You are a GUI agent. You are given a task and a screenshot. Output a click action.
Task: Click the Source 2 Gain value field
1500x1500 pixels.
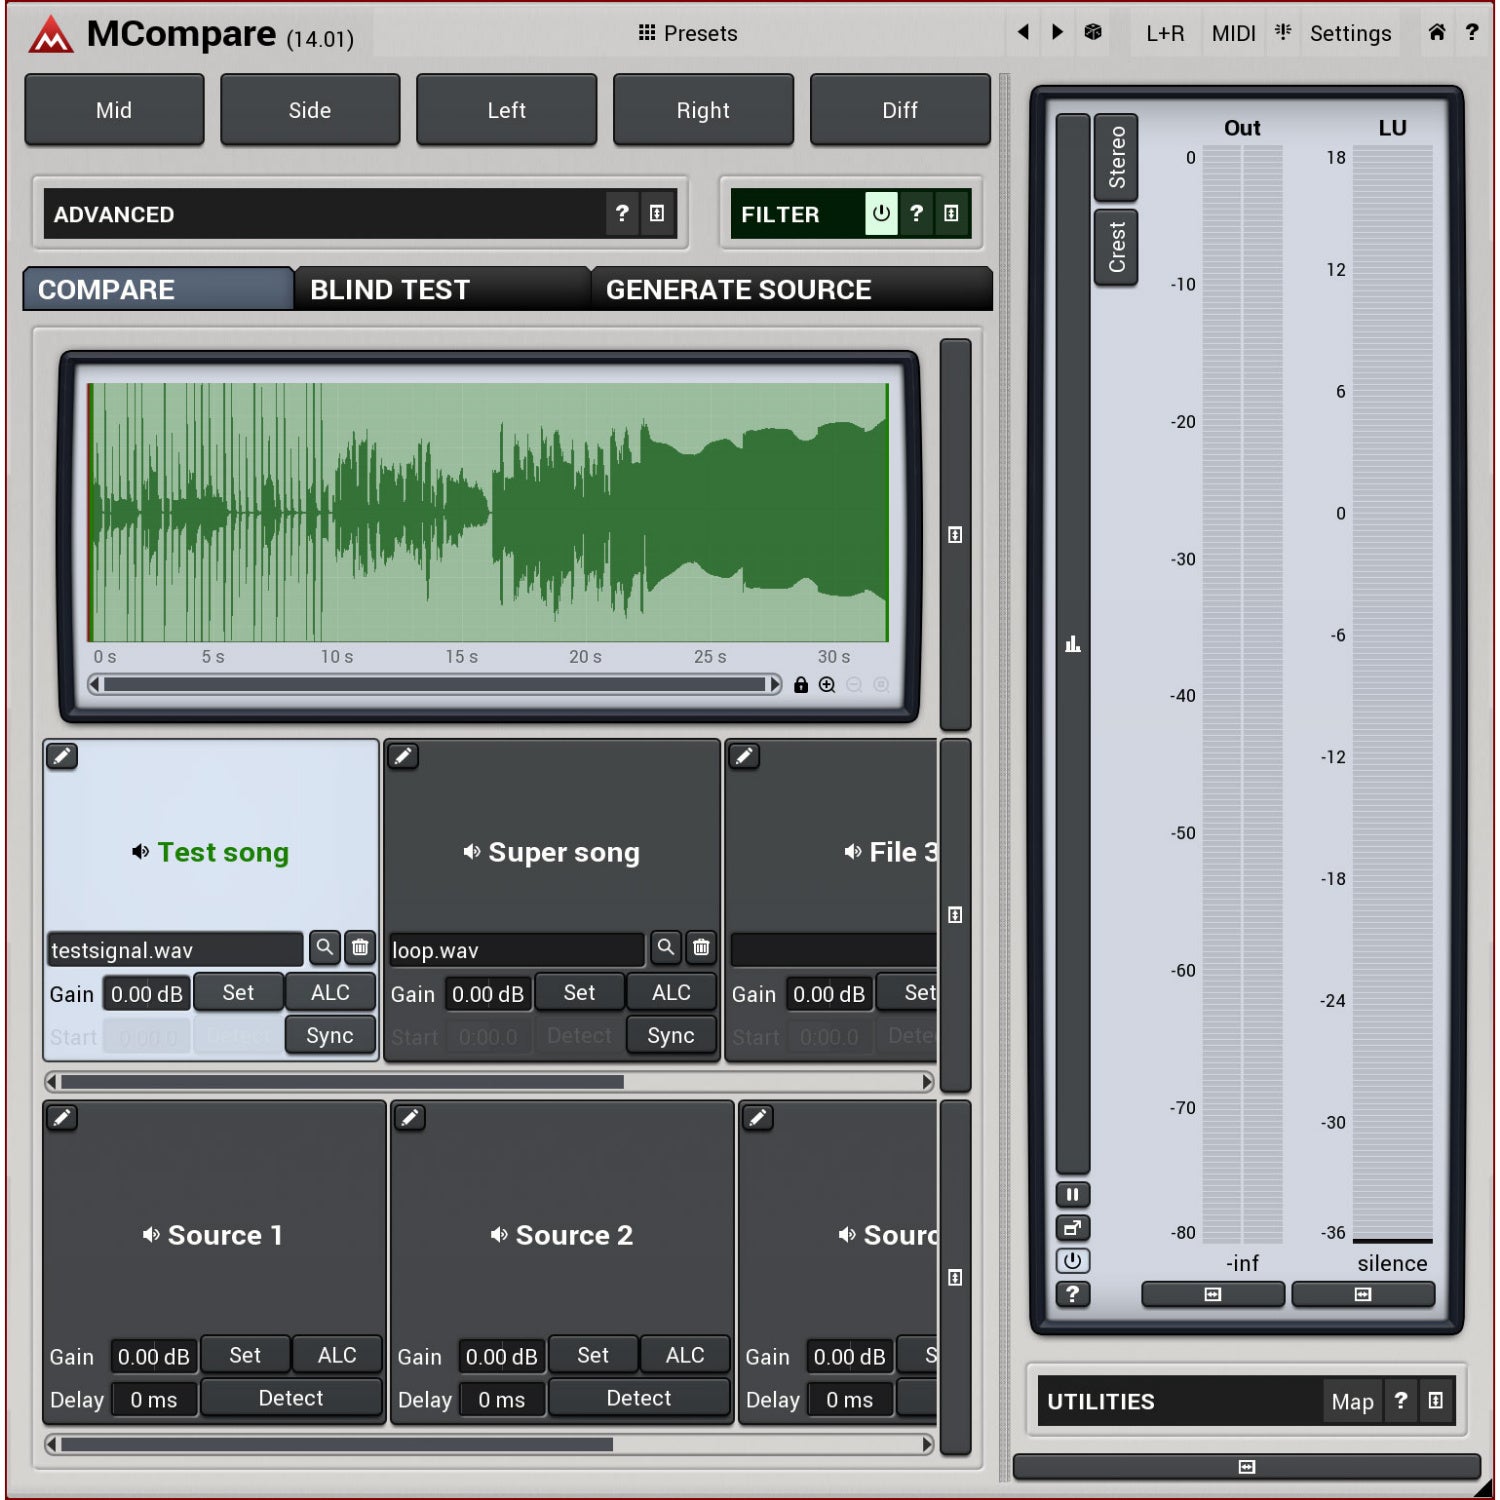[x=502, y=1356]
